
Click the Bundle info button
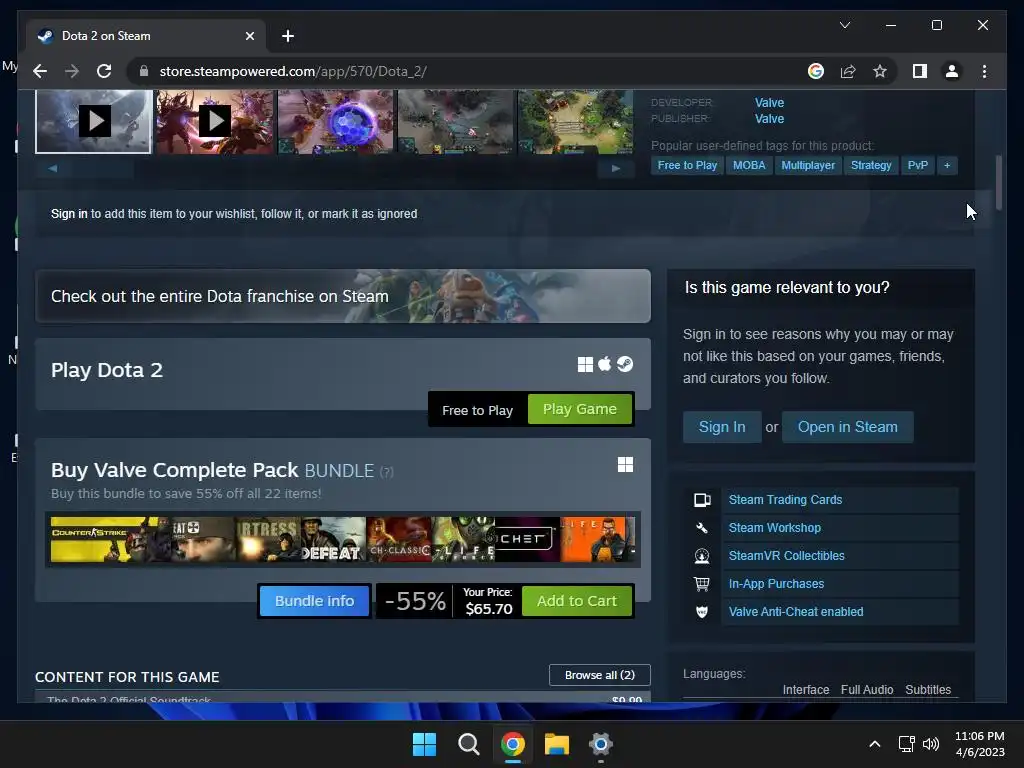click(315, 601)
